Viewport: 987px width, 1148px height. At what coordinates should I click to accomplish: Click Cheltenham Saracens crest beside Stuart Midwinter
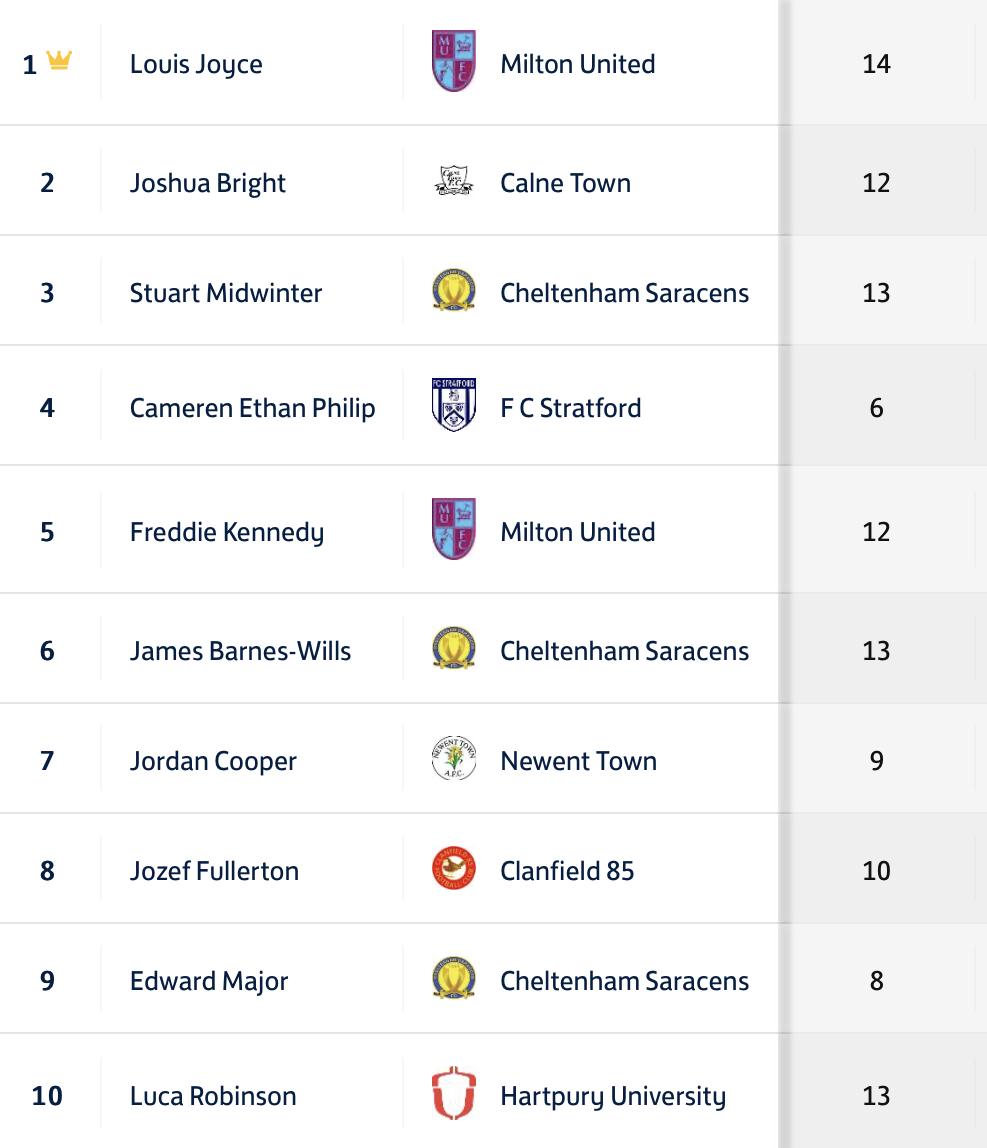(453, 292)
